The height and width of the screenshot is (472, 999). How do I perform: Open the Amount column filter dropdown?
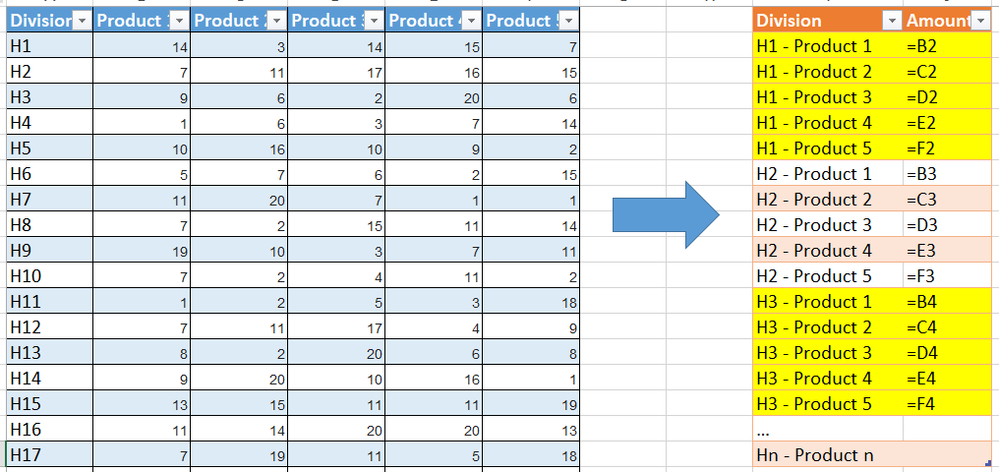pyautogui.click(x=979, y=22)
